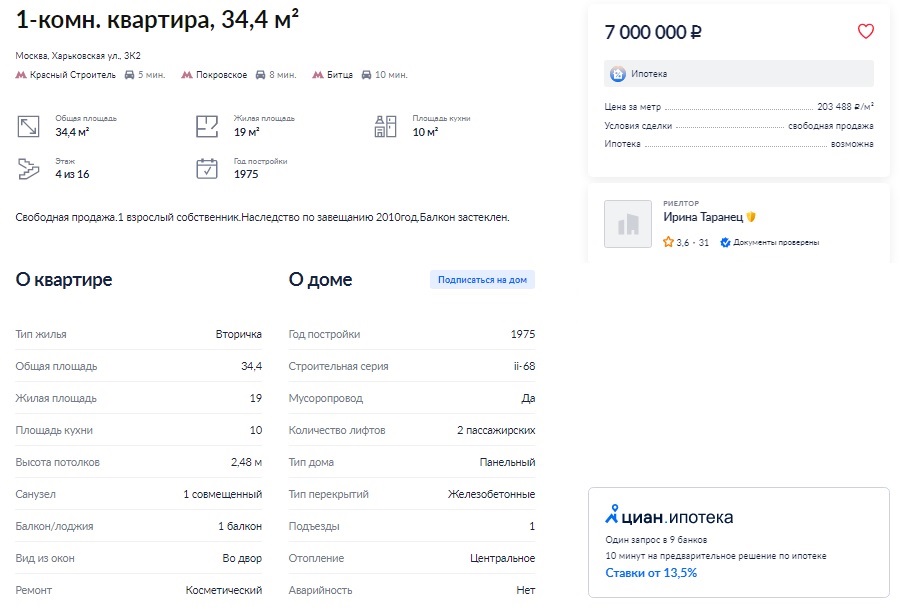Click the Красный Строитель metro icon
This screenshot has height=616, width=900.
point(21,75)
